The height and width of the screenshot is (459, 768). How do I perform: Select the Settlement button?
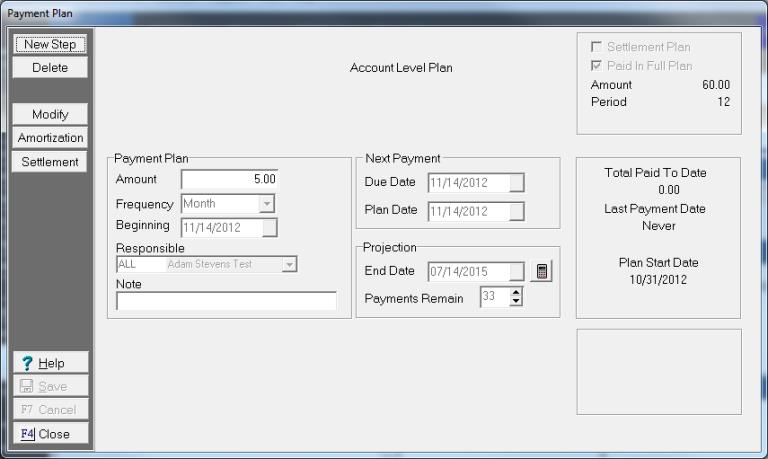[x=50, y=162]
